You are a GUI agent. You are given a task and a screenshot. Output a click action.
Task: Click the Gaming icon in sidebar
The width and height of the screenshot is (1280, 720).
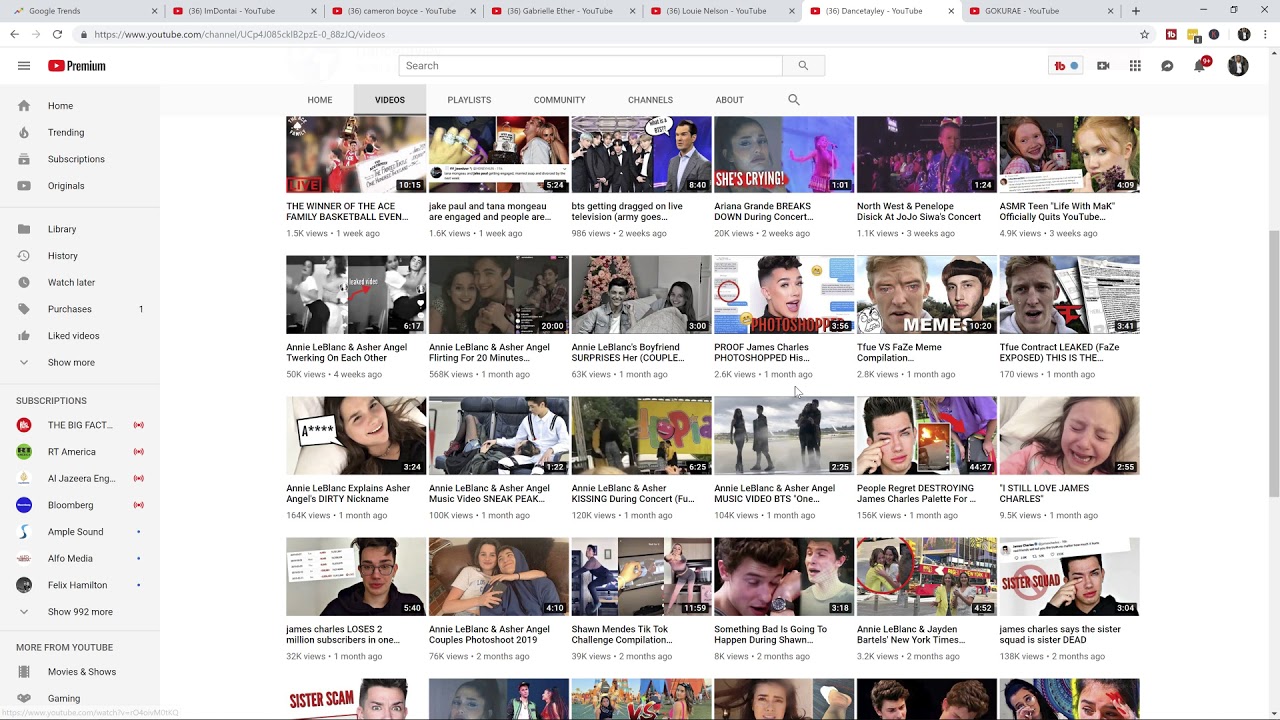[24, 698]
